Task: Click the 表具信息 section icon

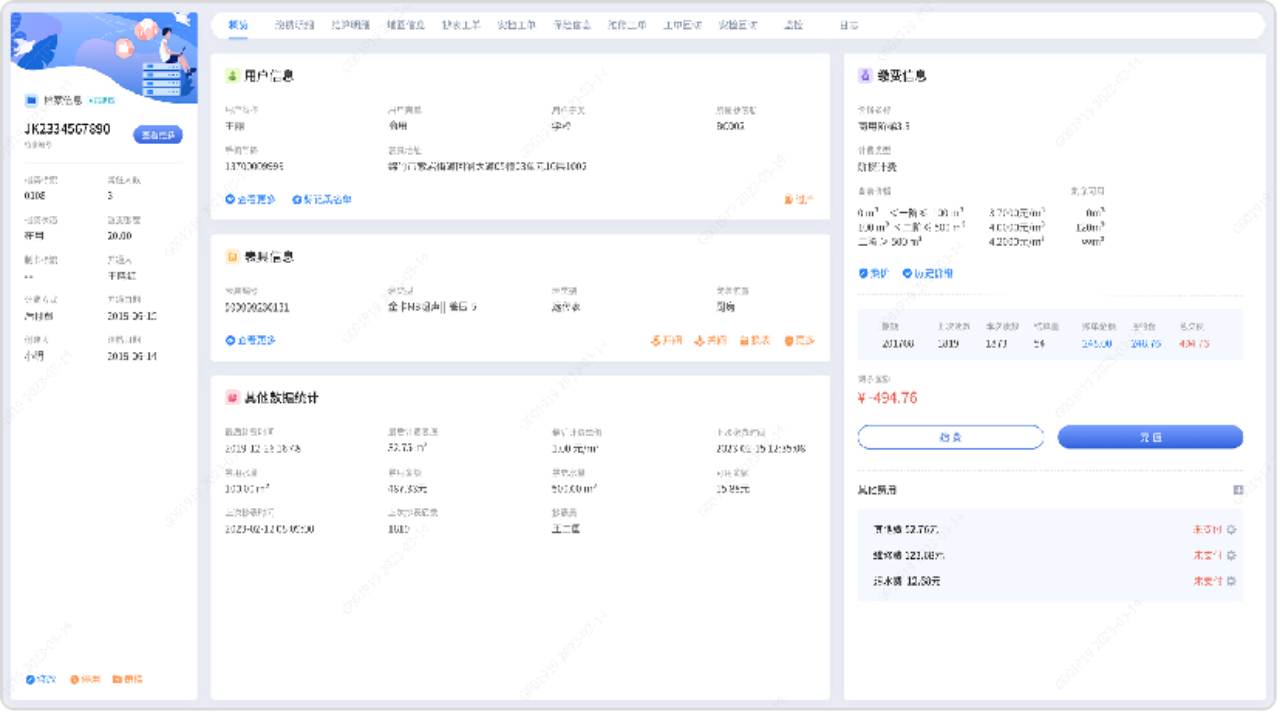Action: click(232, 257)
